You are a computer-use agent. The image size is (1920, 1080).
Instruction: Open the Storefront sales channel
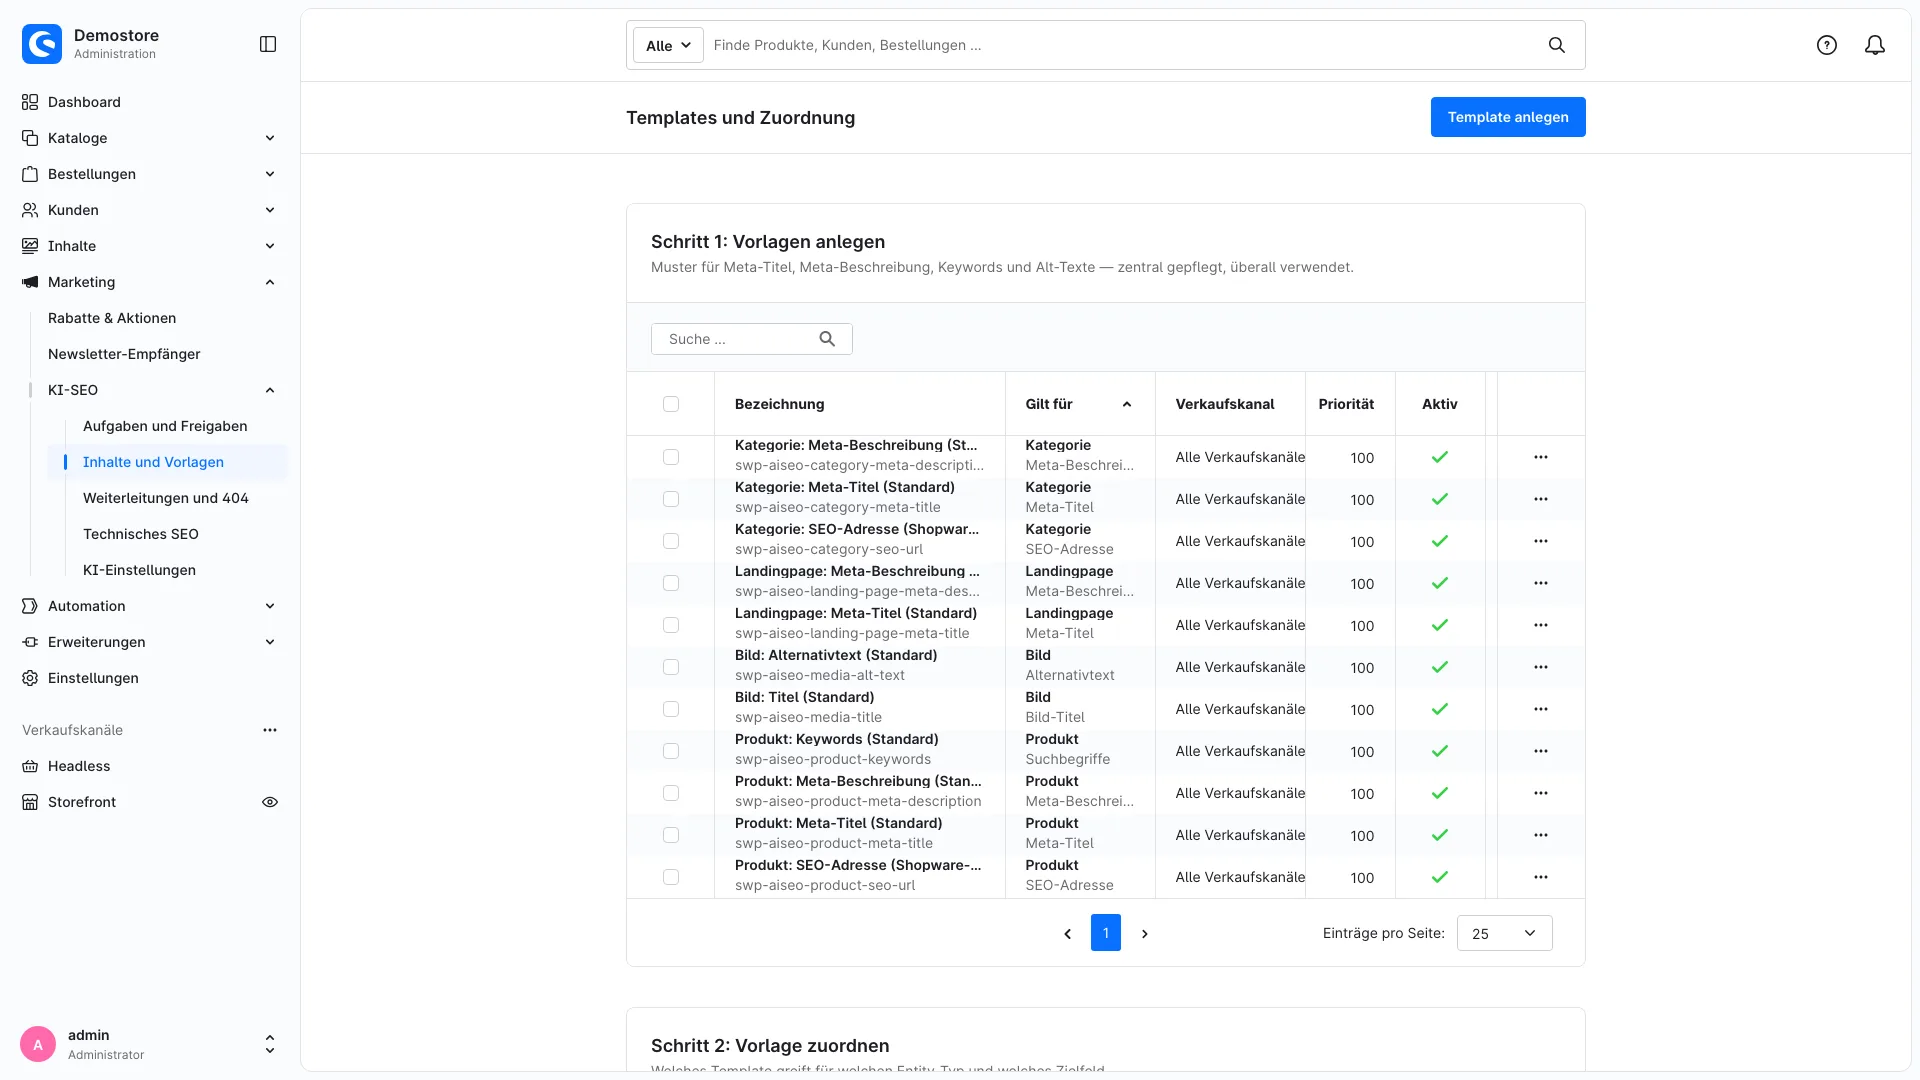point(82,802)
